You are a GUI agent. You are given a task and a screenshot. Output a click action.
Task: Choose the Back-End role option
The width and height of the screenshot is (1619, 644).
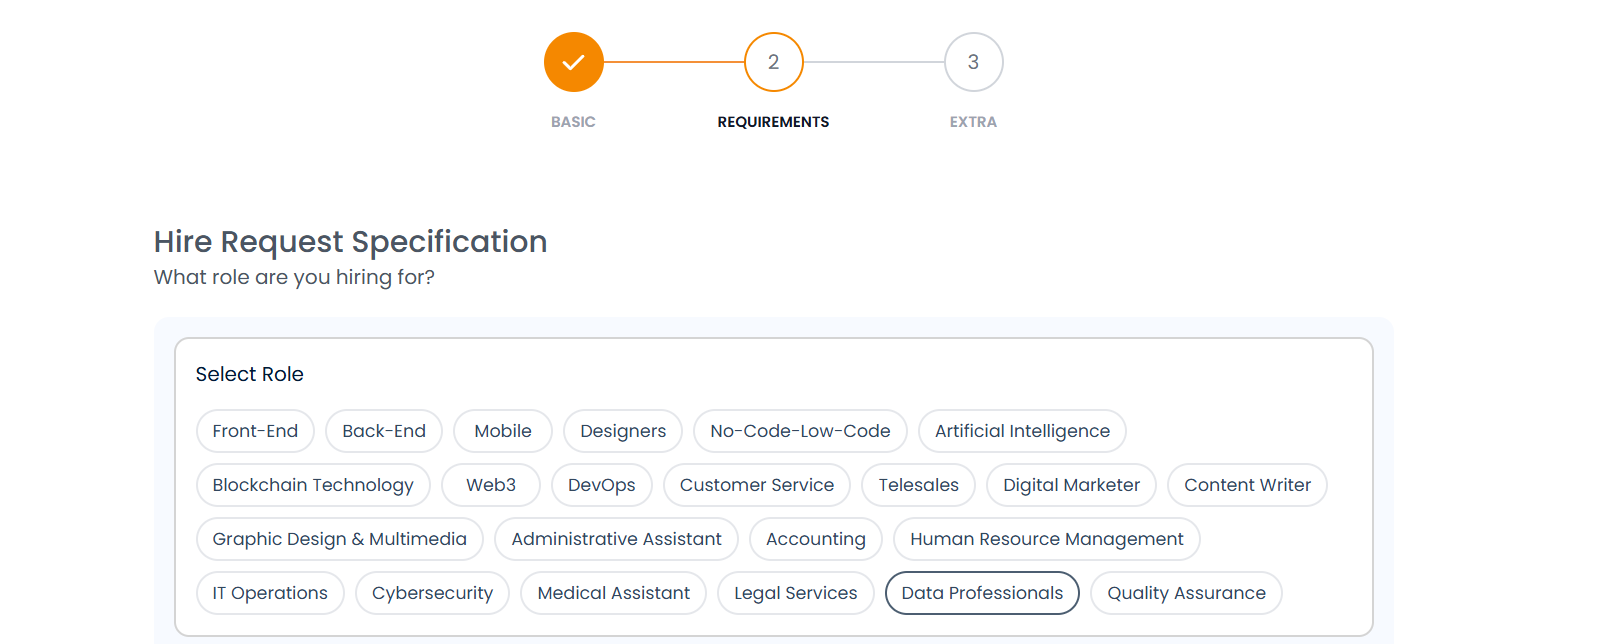[384, 431]
